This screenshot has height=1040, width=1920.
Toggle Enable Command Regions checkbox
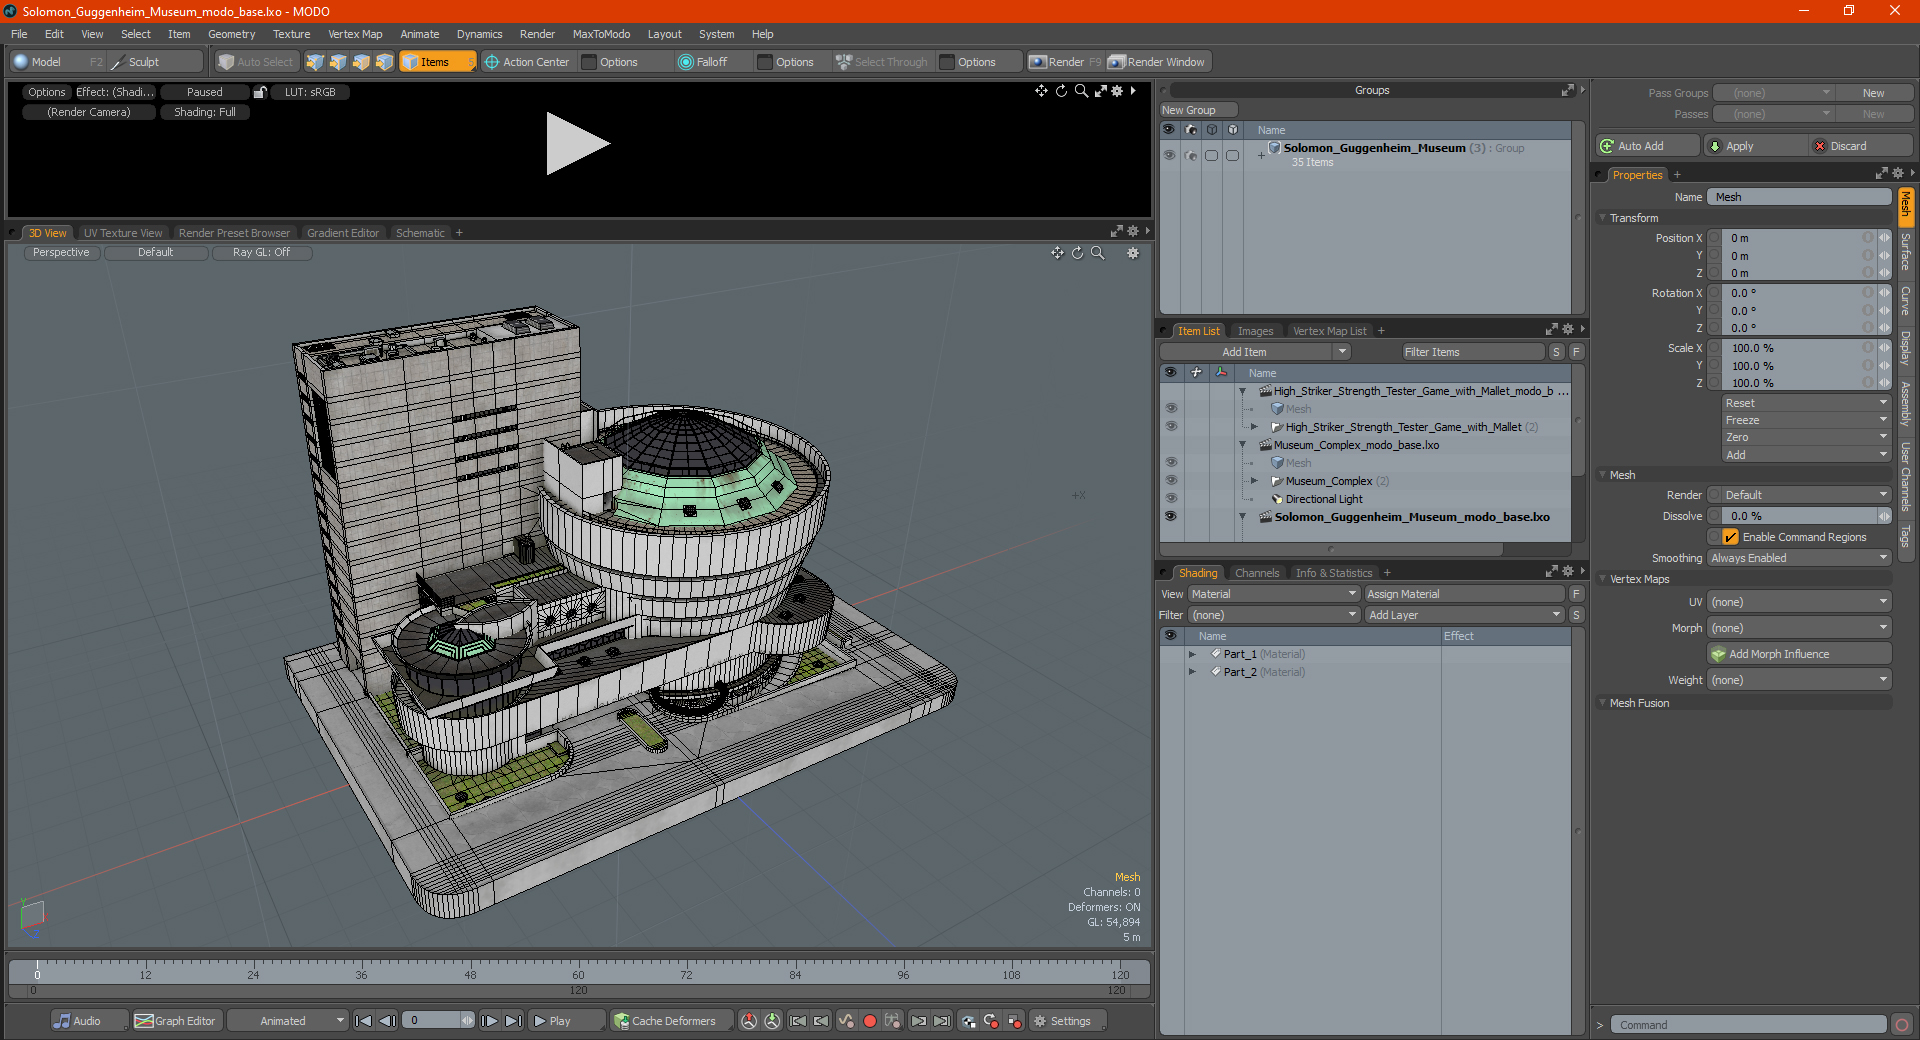pyautogui.click(x=1731, y=537)
